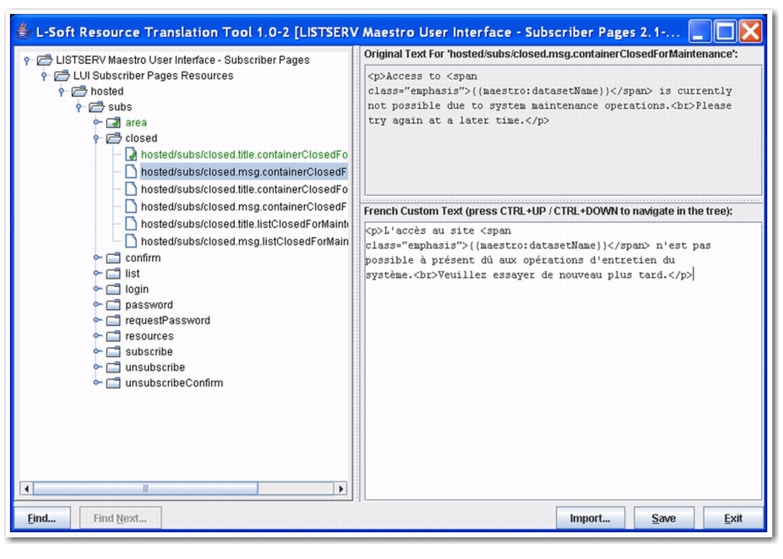This screenshot has height=559, width=783.
Task: Expand the requestPassword folder node
Action: [x=97, y=320]
